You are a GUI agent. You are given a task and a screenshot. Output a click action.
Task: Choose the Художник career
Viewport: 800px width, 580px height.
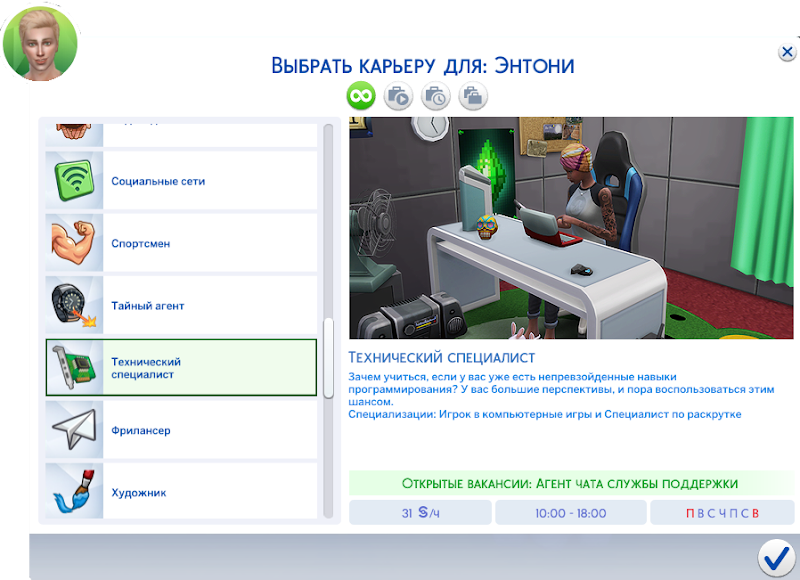pyautogui.click(x=181, y=491)
